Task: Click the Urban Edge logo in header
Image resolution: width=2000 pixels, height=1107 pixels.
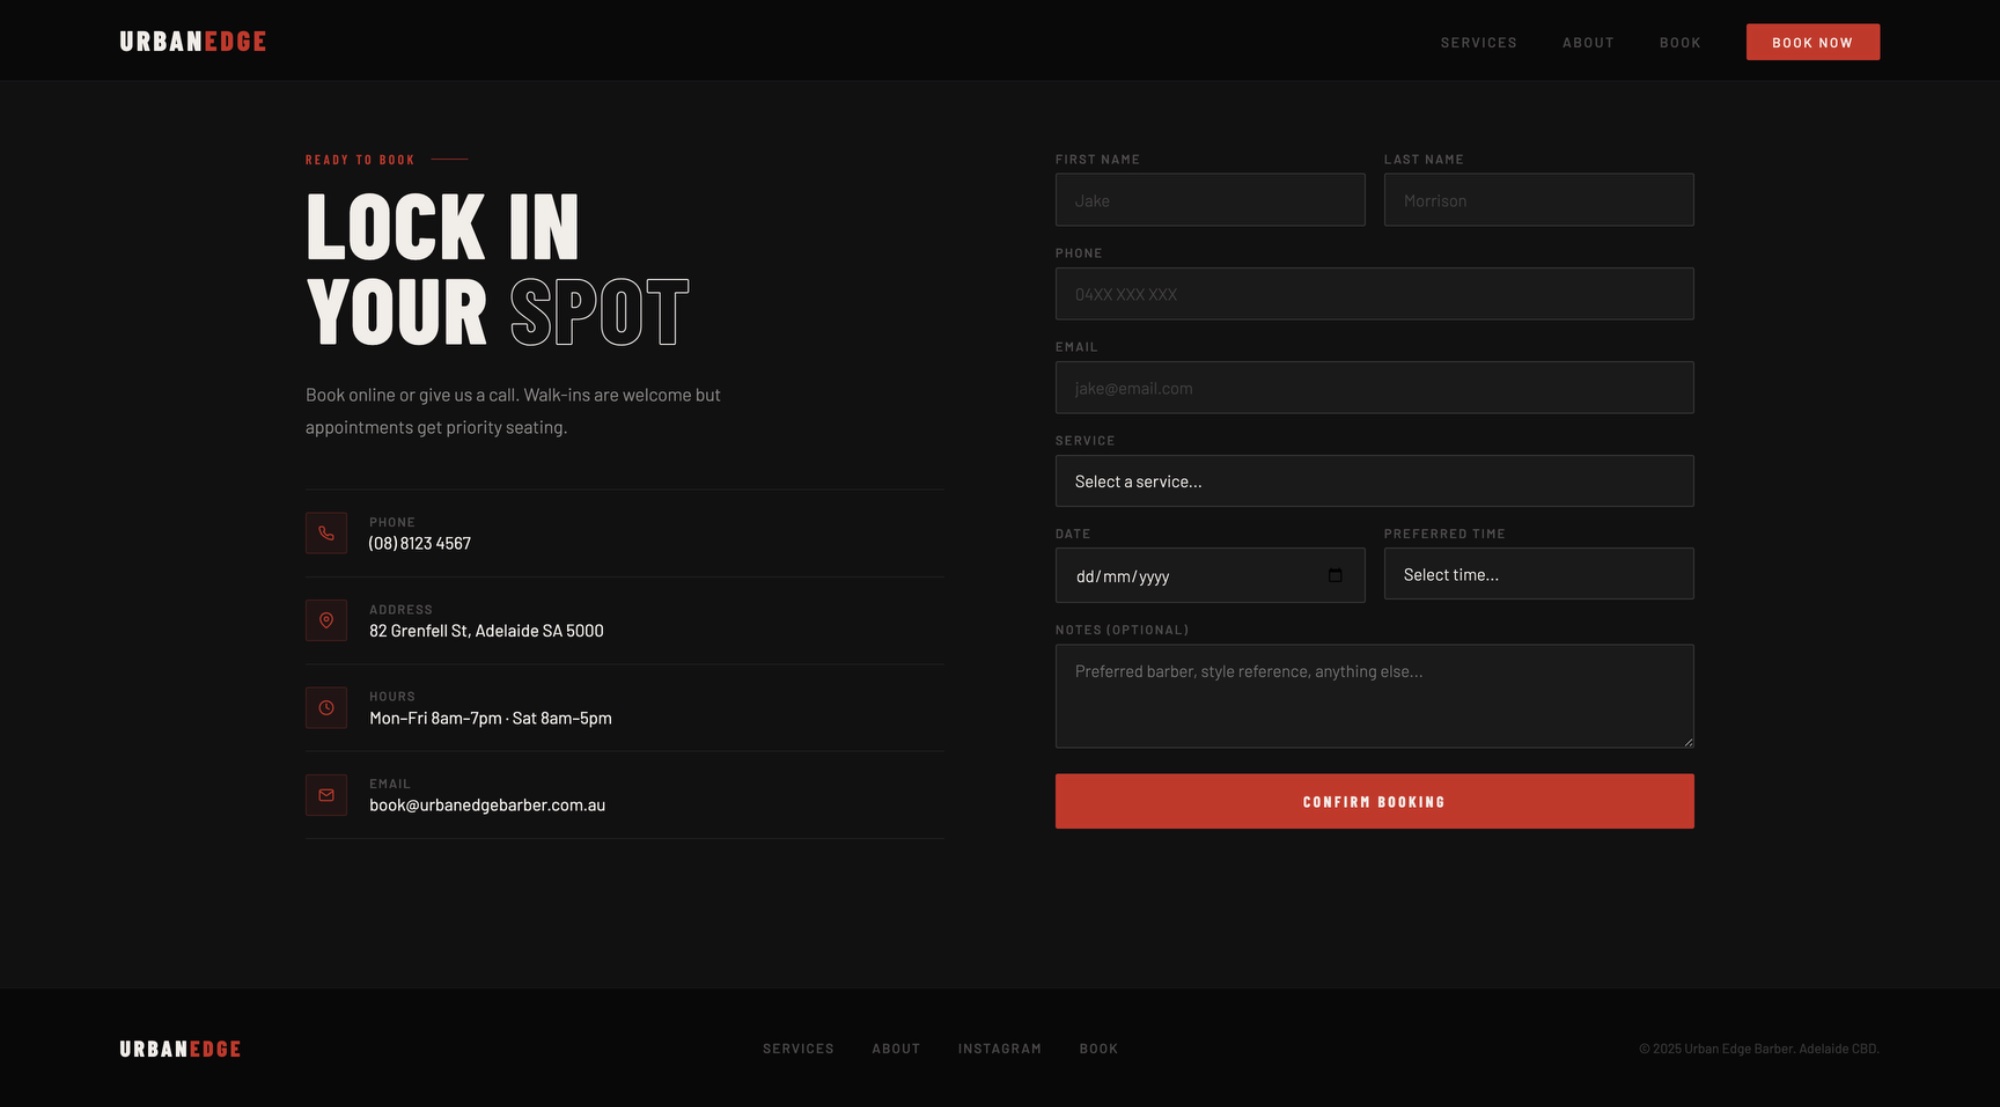Action: pyautogui.click(x=193, y=42)
